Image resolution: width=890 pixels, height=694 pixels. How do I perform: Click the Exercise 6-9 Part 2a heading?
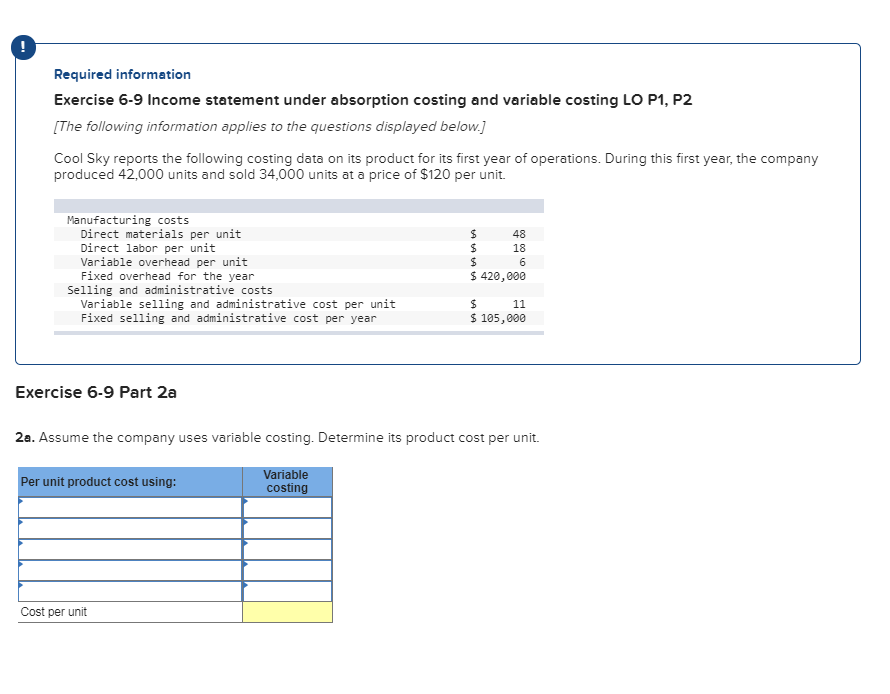click(x=95, y=392)
